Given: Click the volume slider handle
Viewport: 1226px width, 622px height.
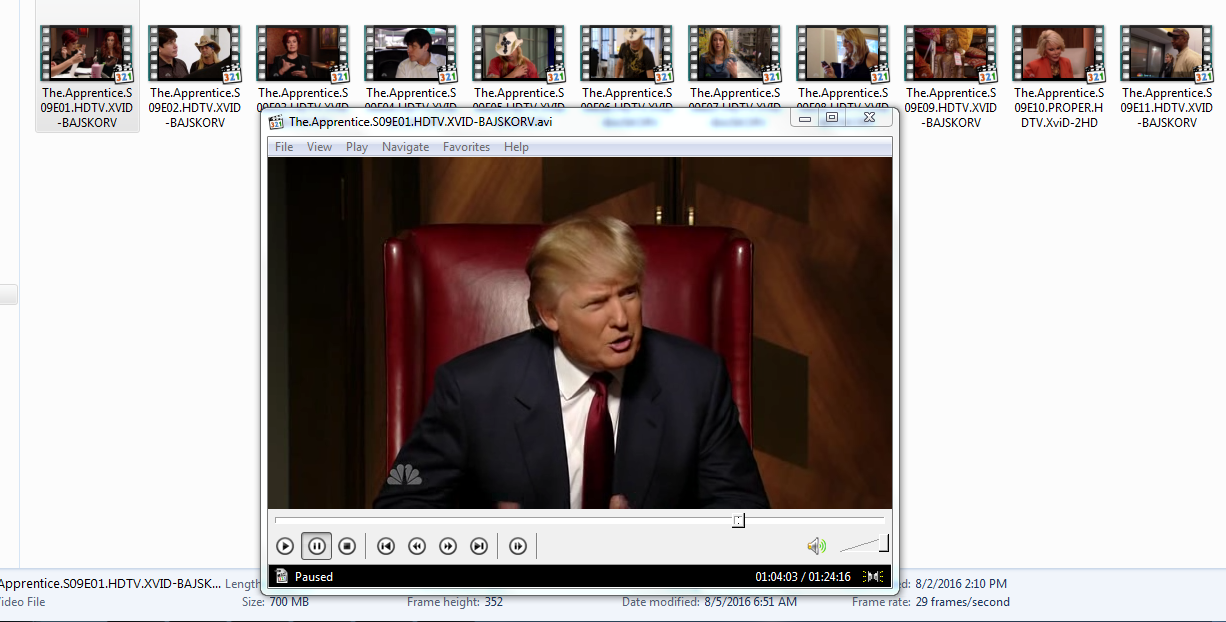Looking at the screenshot, I should pos(883,544).
